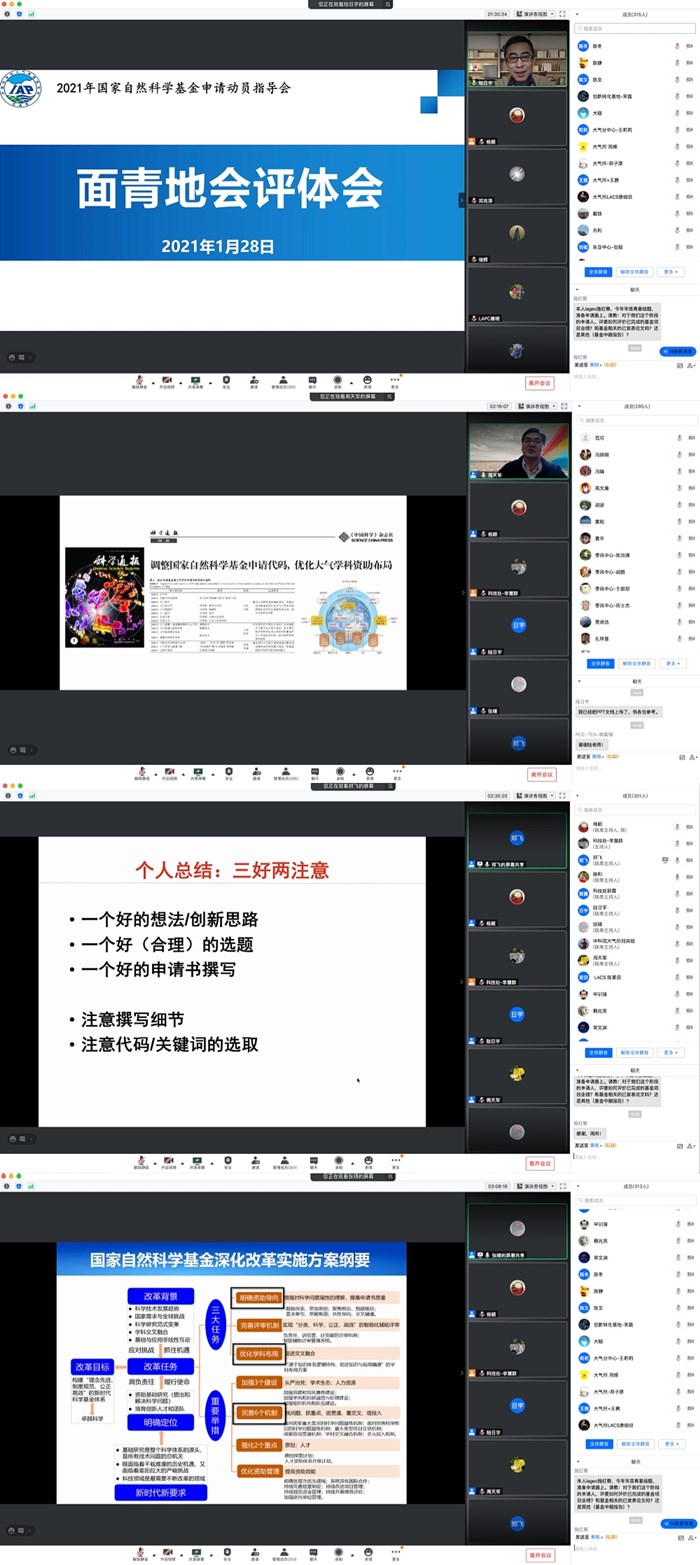The image size is (700, 1565).
Task: Select 陆日宇's video thumbnail beside 面青地会评体会 slide
Action: (516, 58)
